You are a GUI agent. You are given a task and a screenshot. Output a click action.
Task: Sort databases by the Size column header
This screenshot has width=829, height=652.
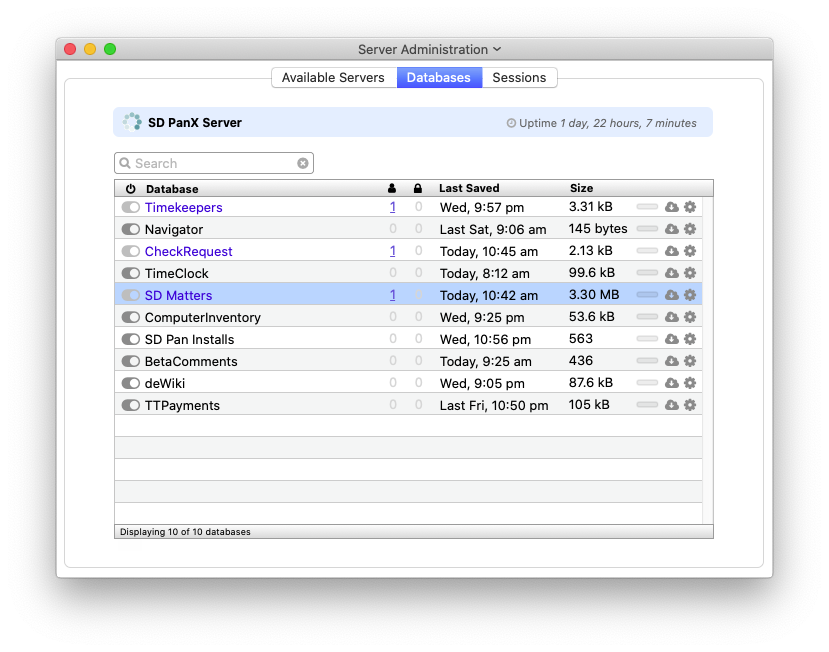point(581,188)
